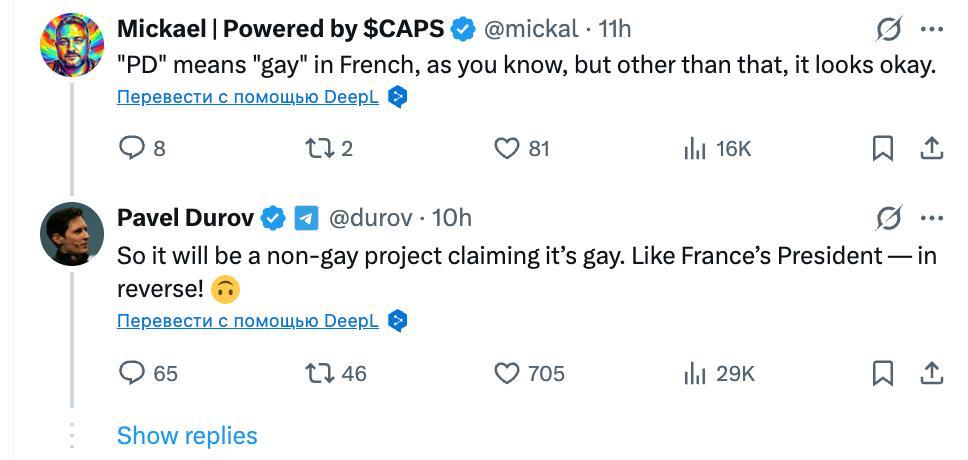Expand Show replies thread

187,436
